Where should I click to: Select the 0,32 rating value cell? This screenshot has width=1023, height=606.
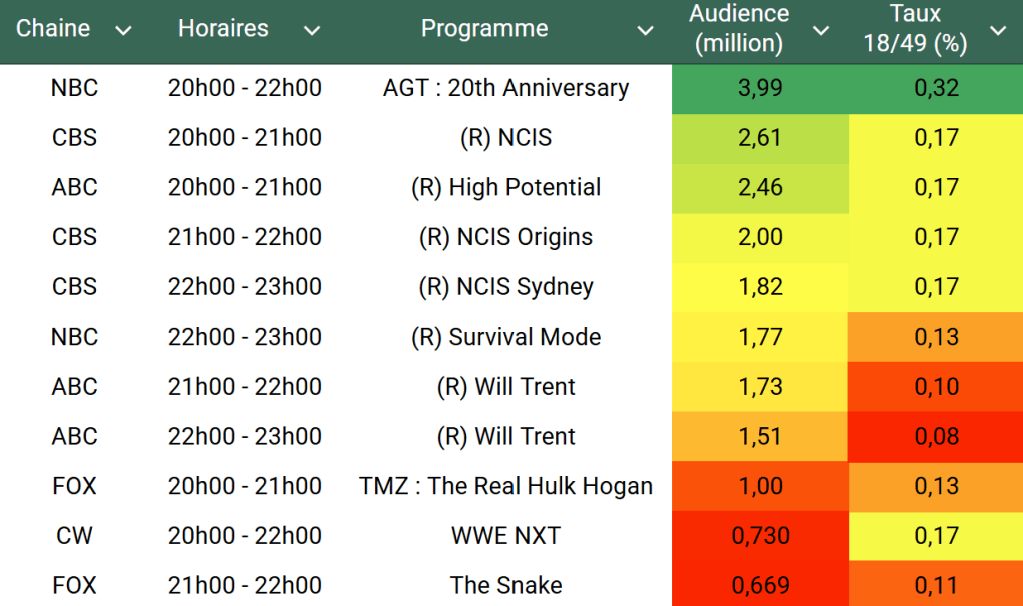tap(936, 88)
